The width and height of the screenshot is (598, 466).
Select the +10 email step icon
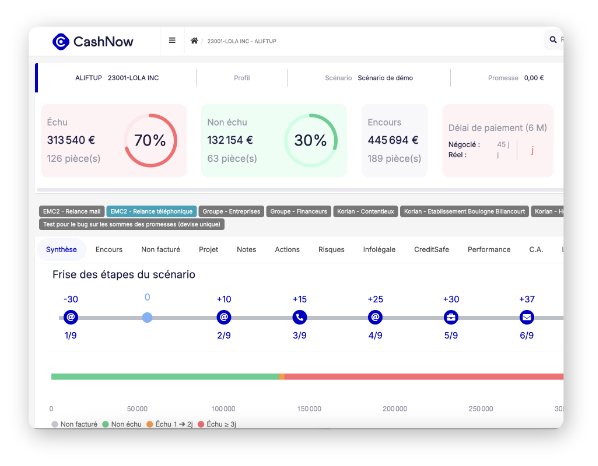pyautogui.click(x=224, y=317)
